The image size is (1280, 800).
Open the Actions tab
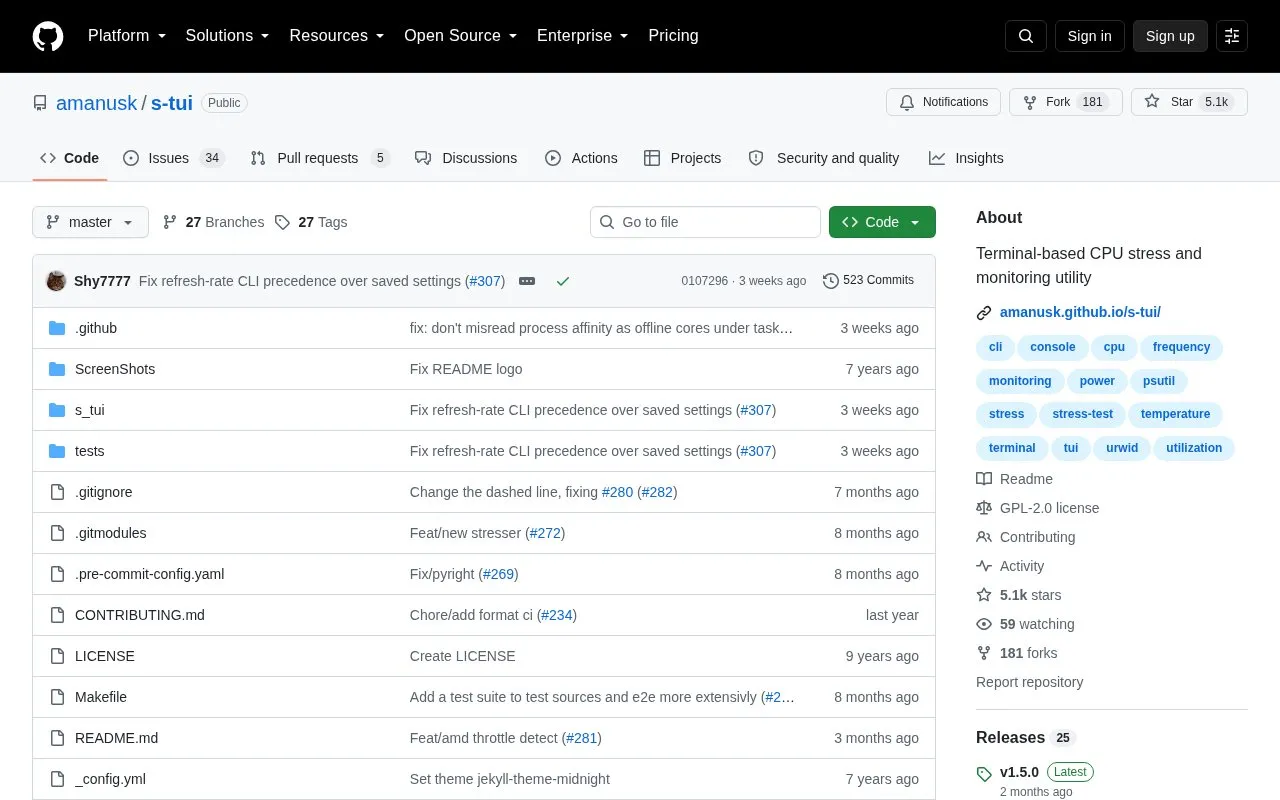(x=581, y=158)
